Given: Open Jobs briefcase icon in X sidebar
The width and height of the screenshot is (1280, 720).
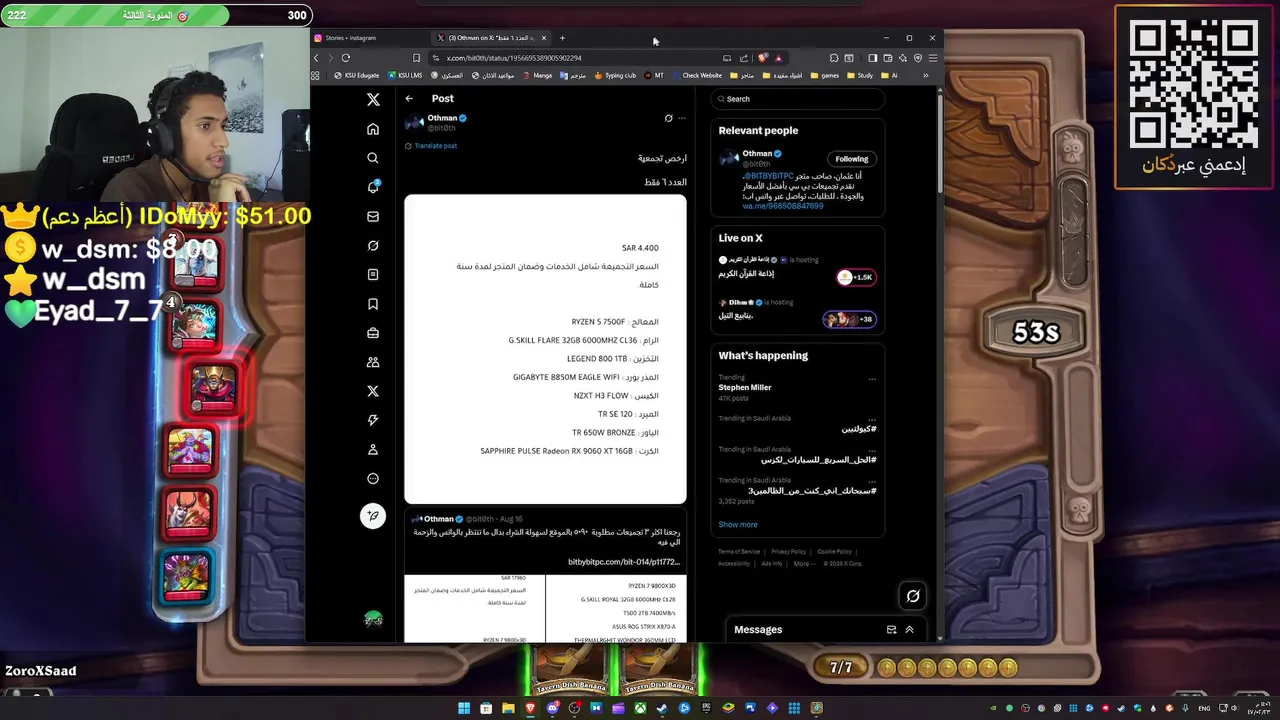Looking at the screenshot, I should [373, 333].
